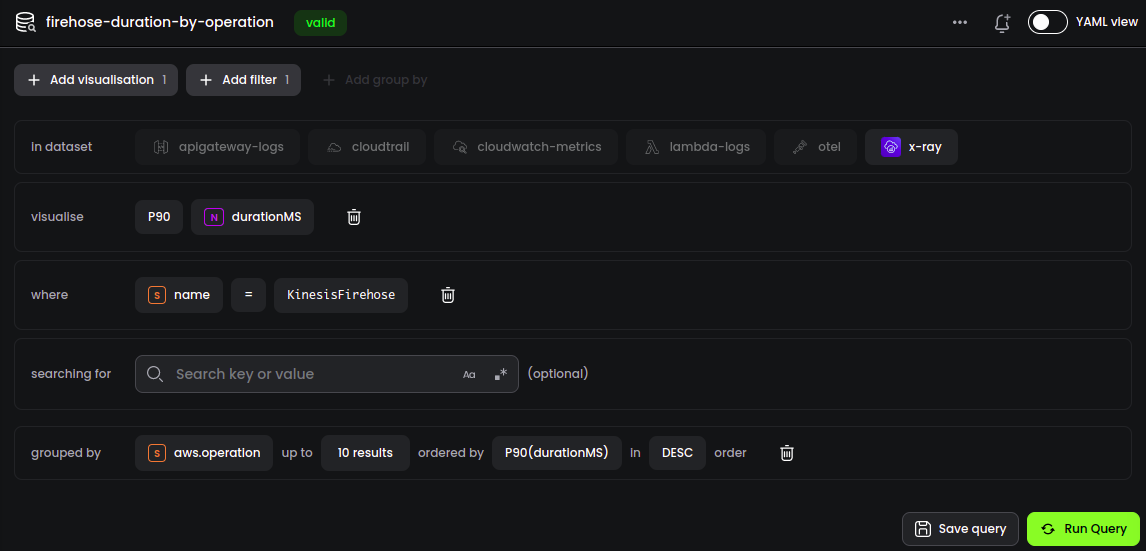Save the current query
The height and width of the screenshot is (551, 1146).
point(960,529)
